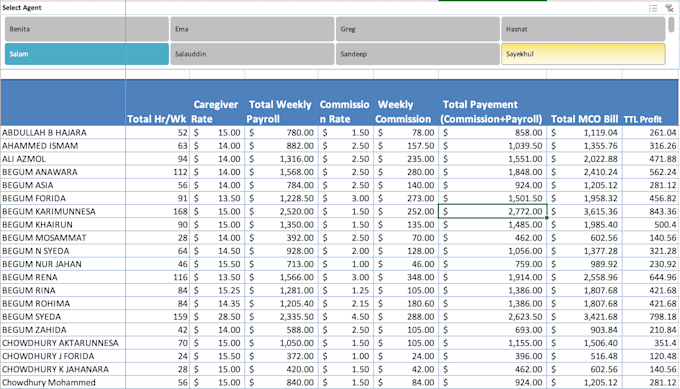Click the 2,772.00 total payment cell

493,211
